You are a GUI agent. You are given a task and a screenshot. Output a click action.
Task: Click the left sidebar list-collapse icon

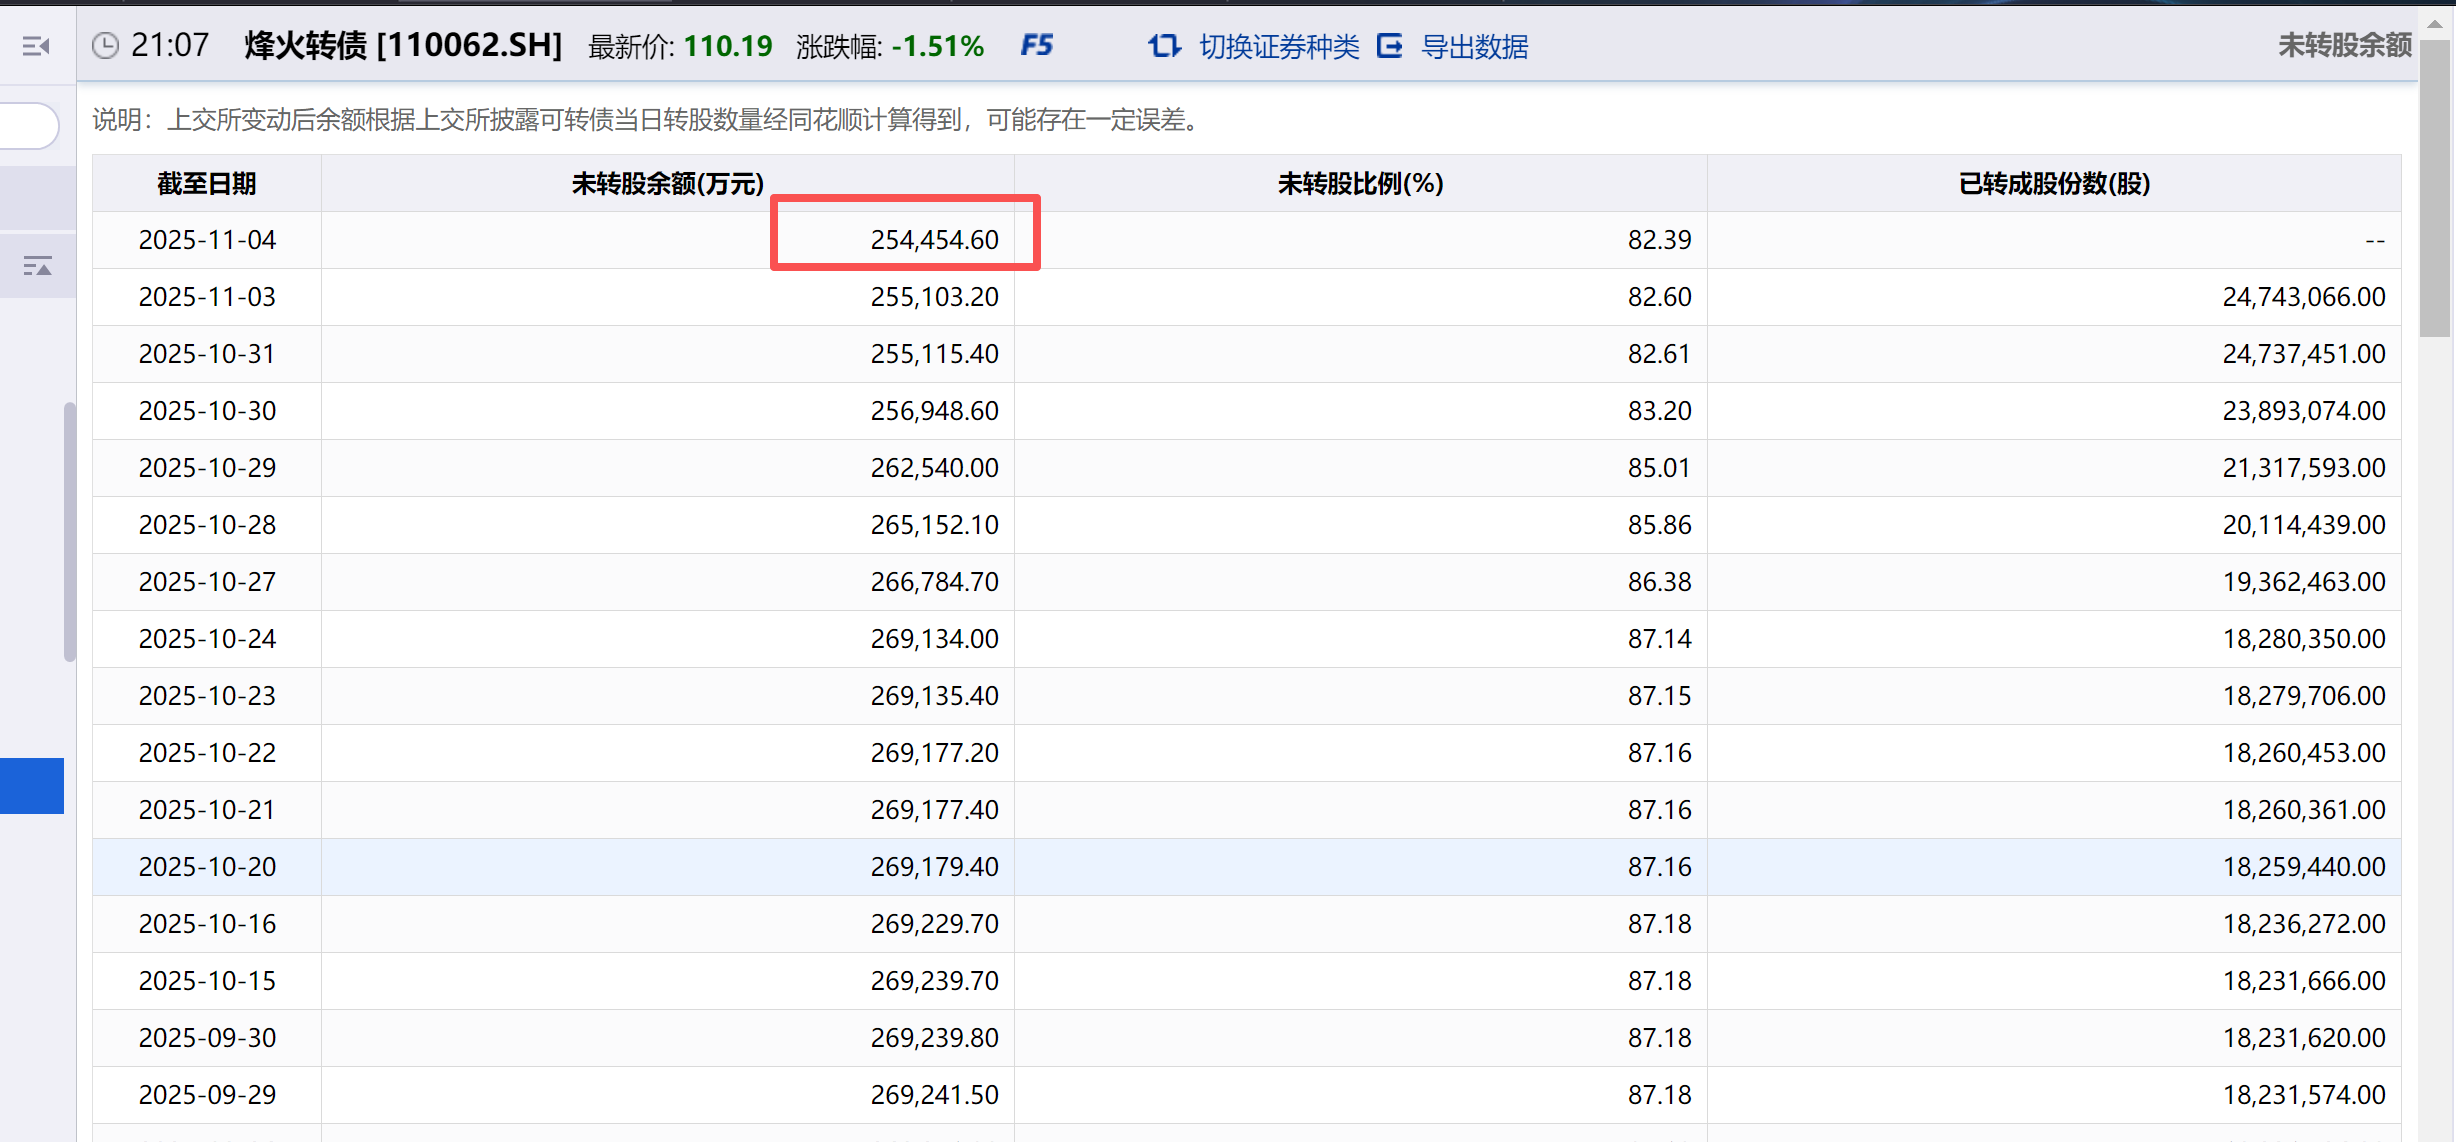point(37,266)
